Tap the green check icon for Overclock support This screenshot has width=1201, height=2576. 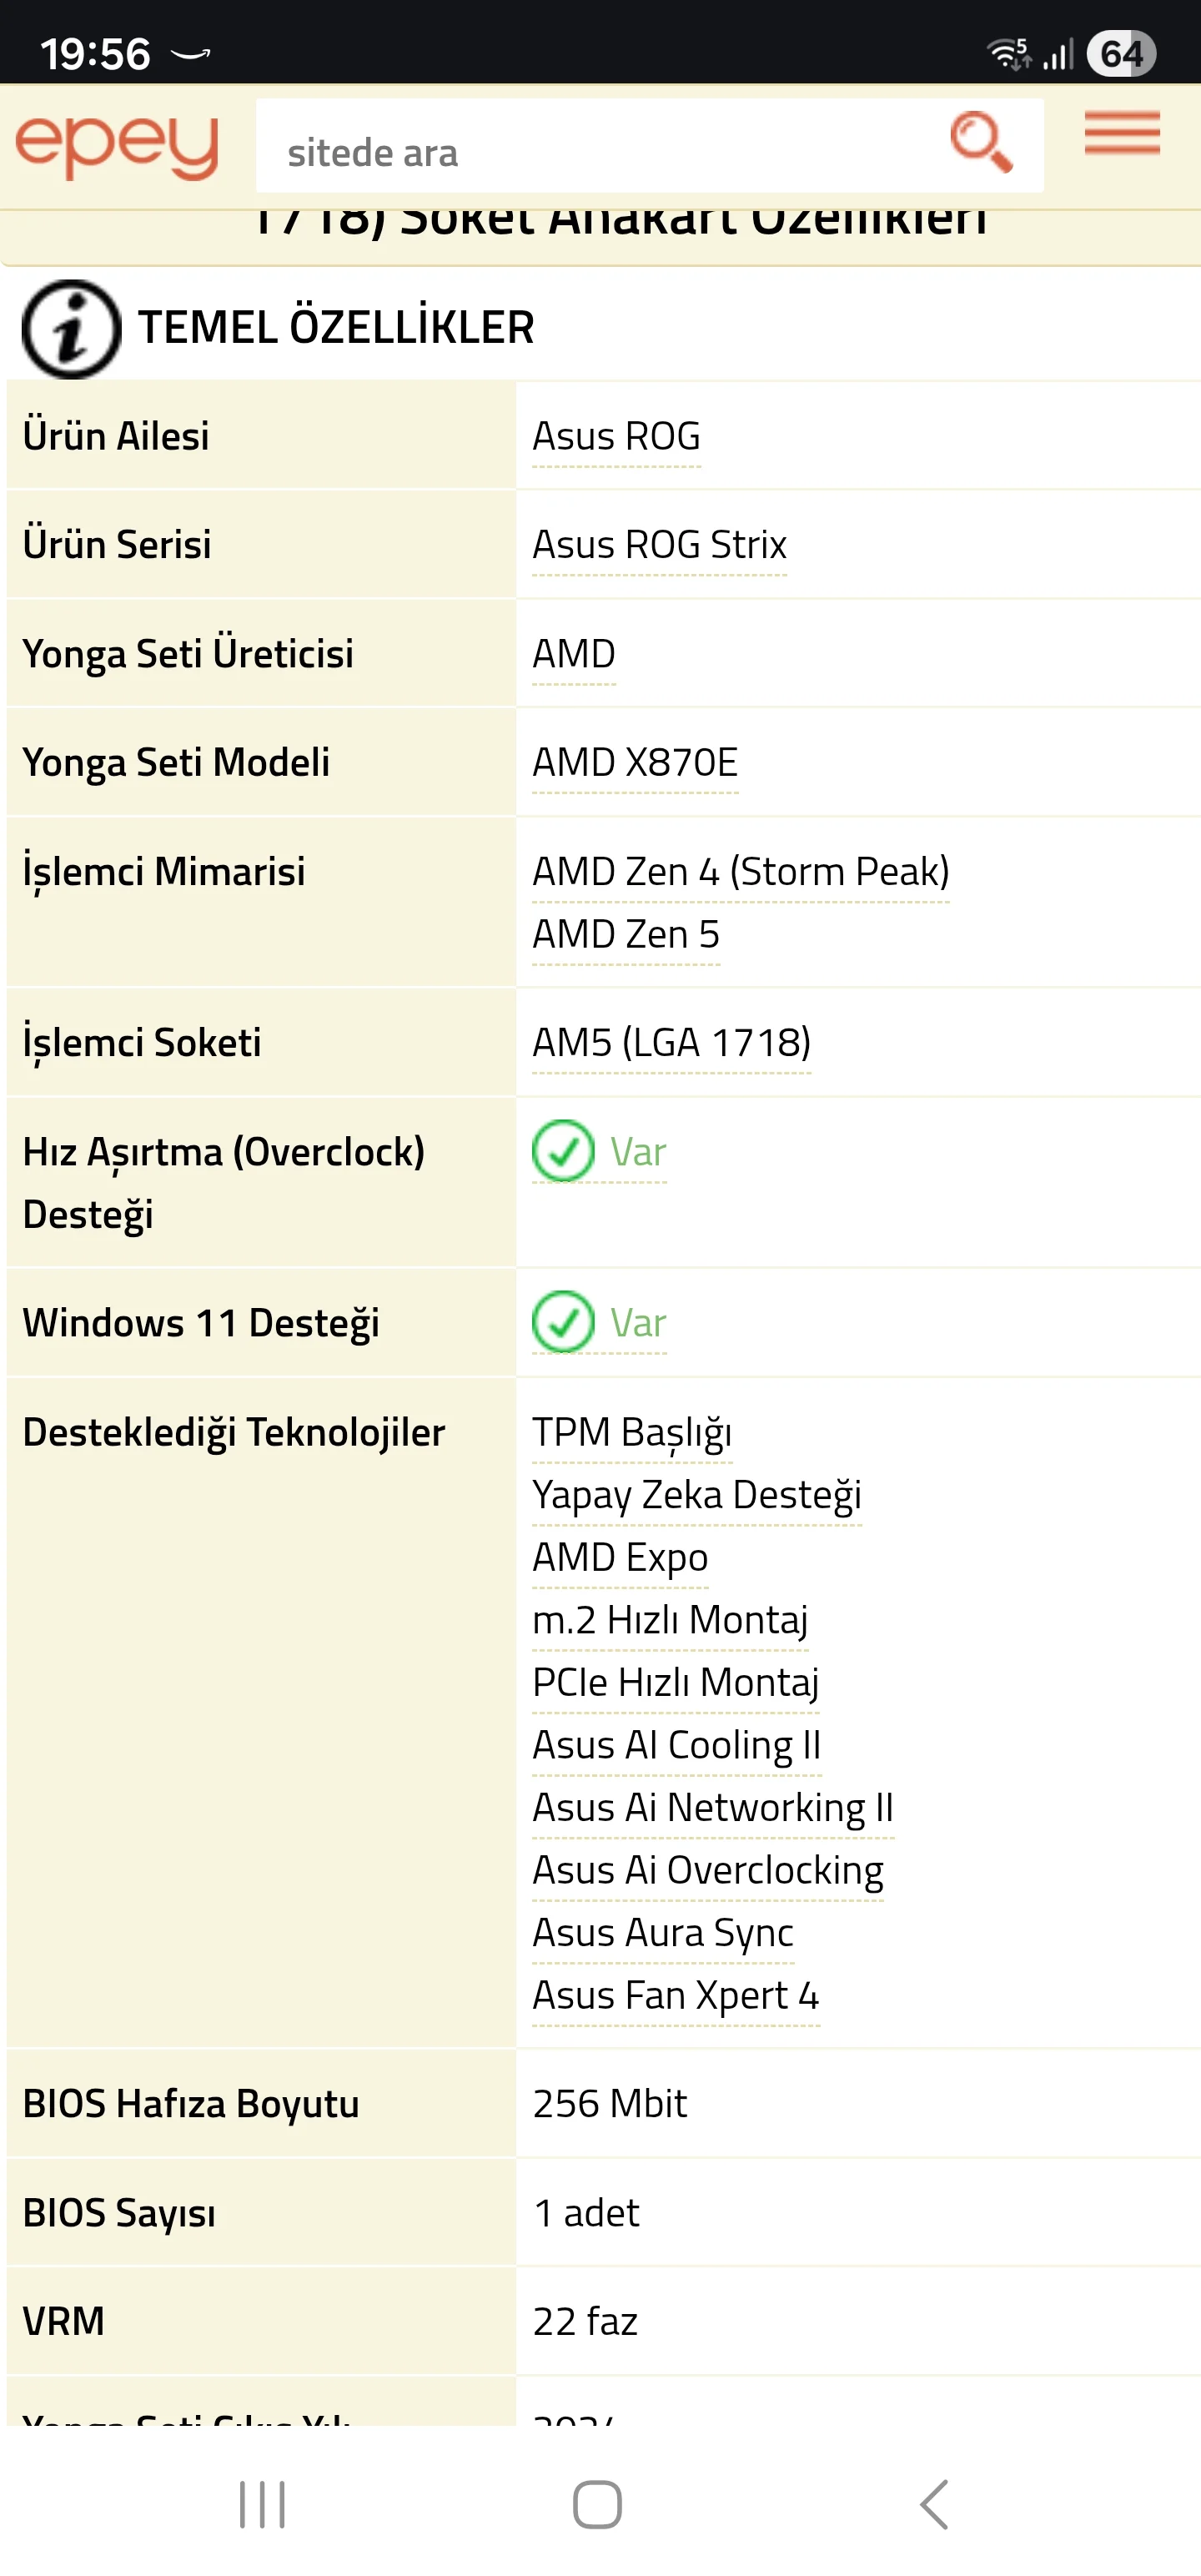coord(563,1151)
